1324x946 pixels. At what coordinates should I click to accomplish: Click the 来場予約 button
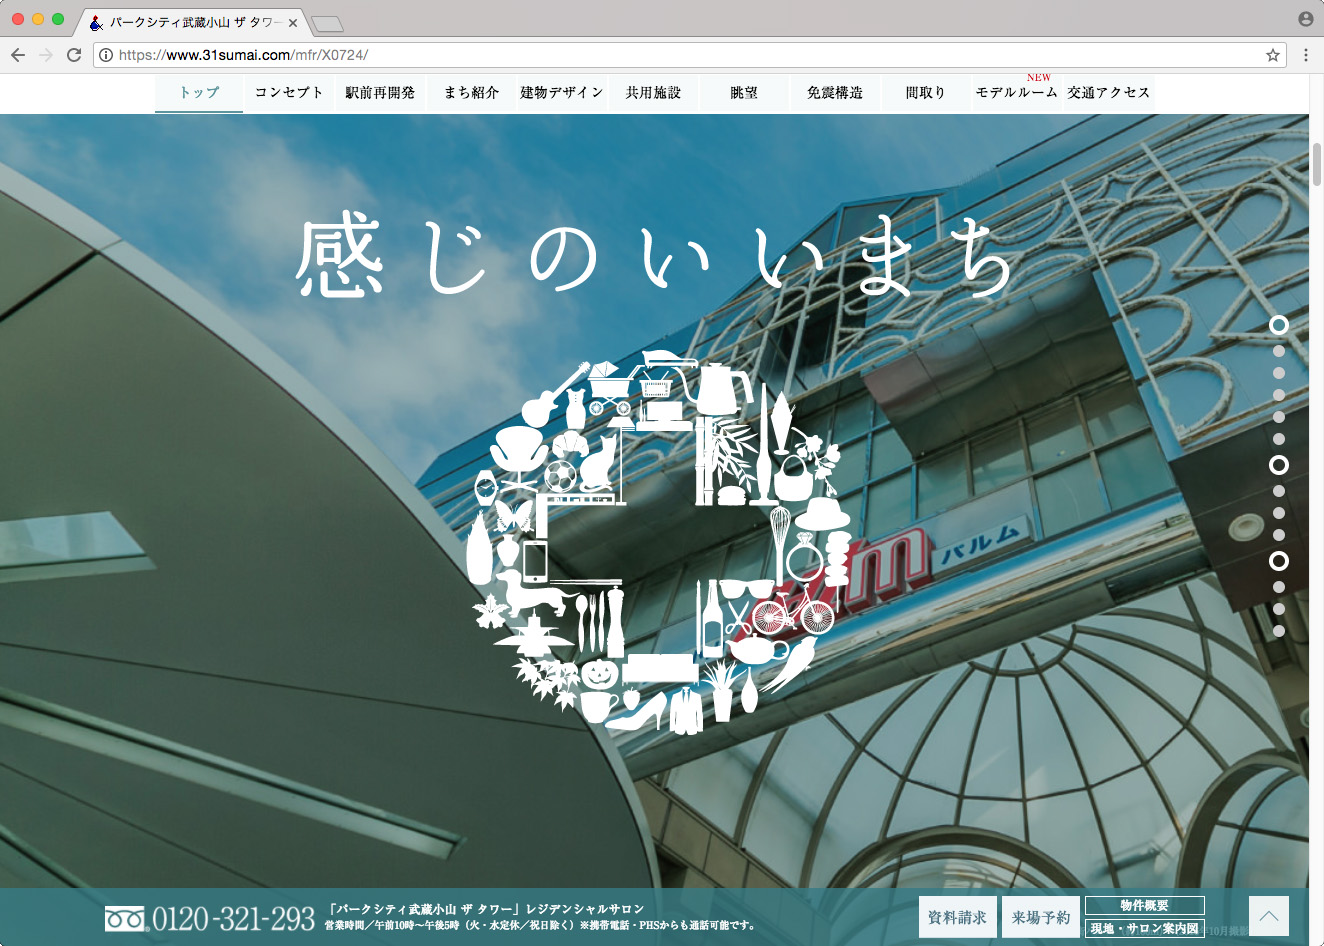click(1040, 917)
